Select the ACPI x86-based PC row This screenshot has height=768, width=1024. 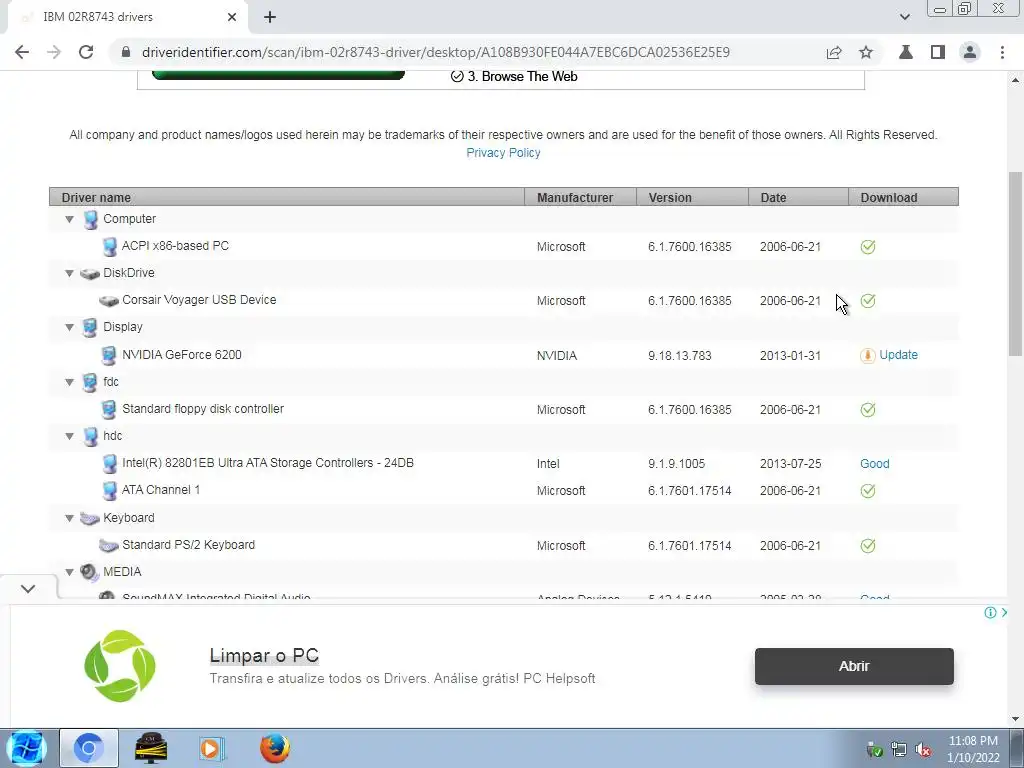(504, 246)
